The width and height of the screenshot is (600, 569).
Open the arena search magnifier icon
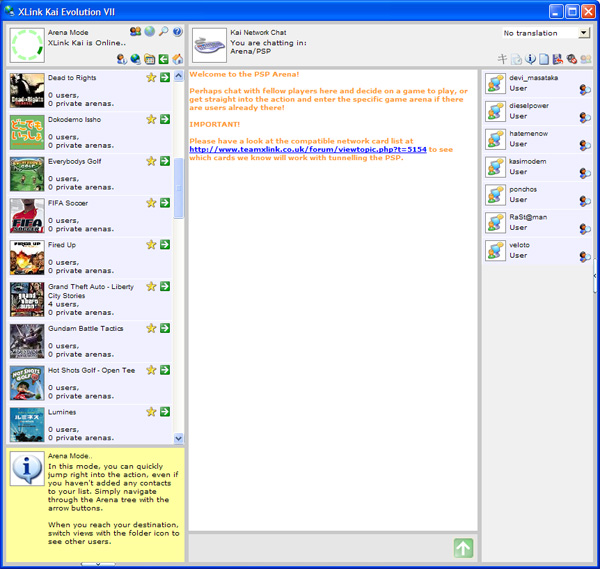(x=163, y=31)
